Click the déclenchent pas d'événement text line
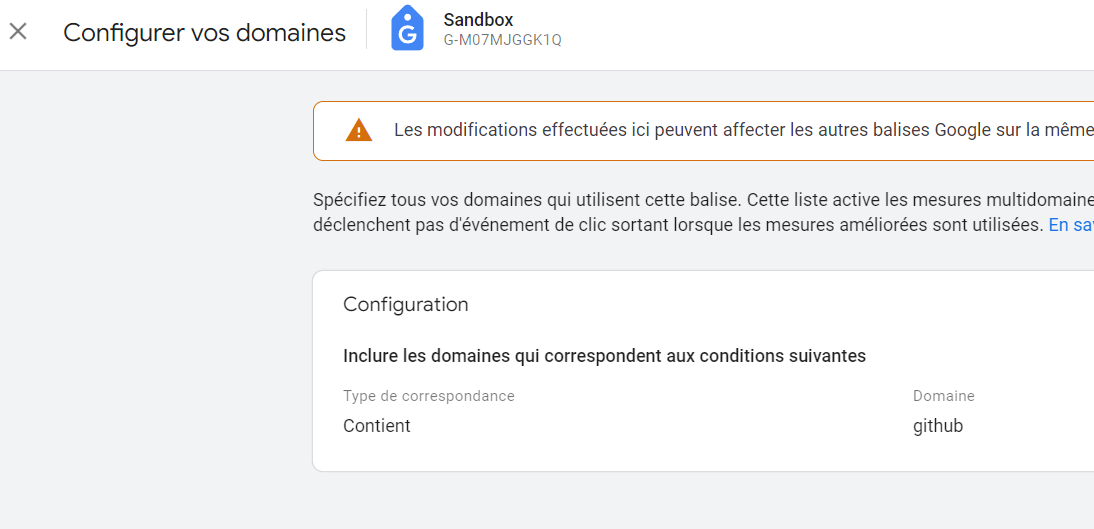Screen dimensions: 1094x529 [x=678, y=225]
